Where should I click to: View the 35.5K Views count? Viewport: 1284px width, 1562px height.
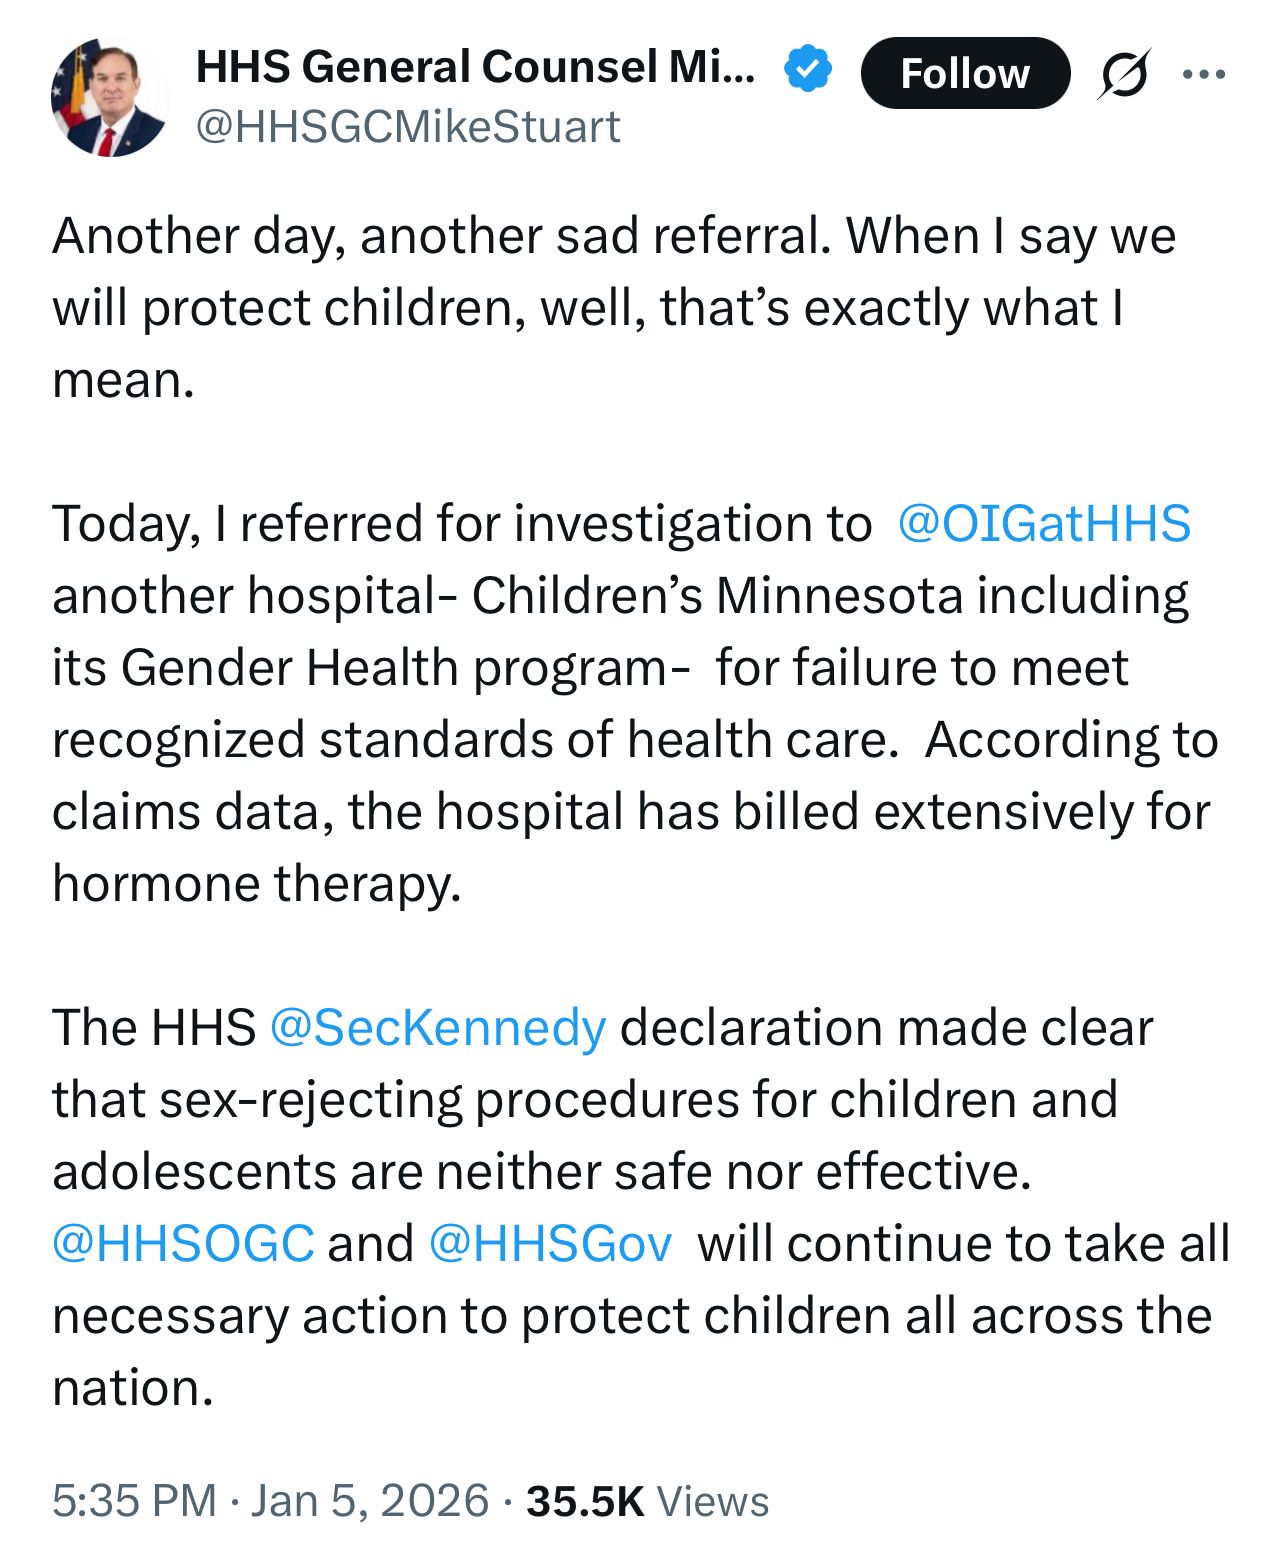(647, 1501)
